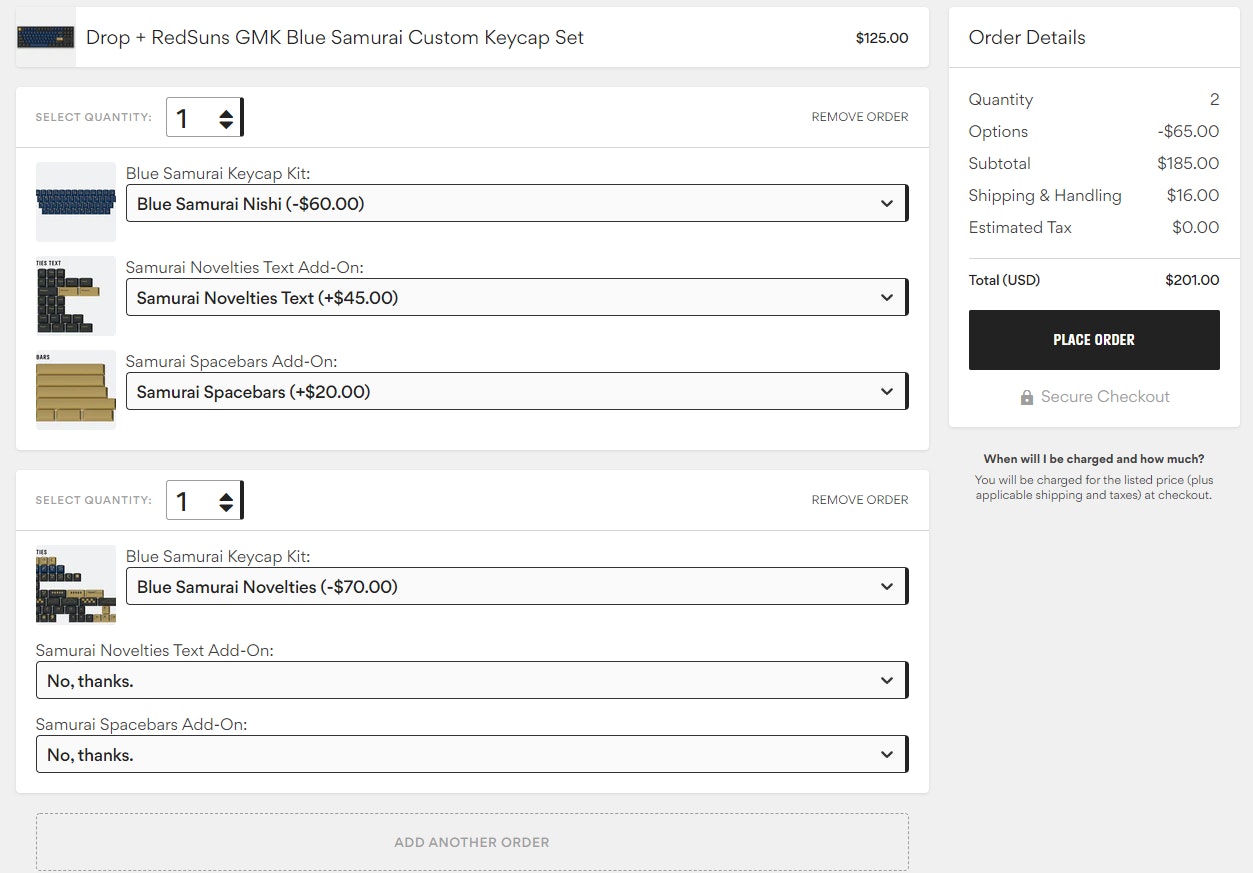Click the Blue Samurai Nishi kit thumbnail
The height and width of the screenshot is (873, 1253).
[x=76, y=202]
